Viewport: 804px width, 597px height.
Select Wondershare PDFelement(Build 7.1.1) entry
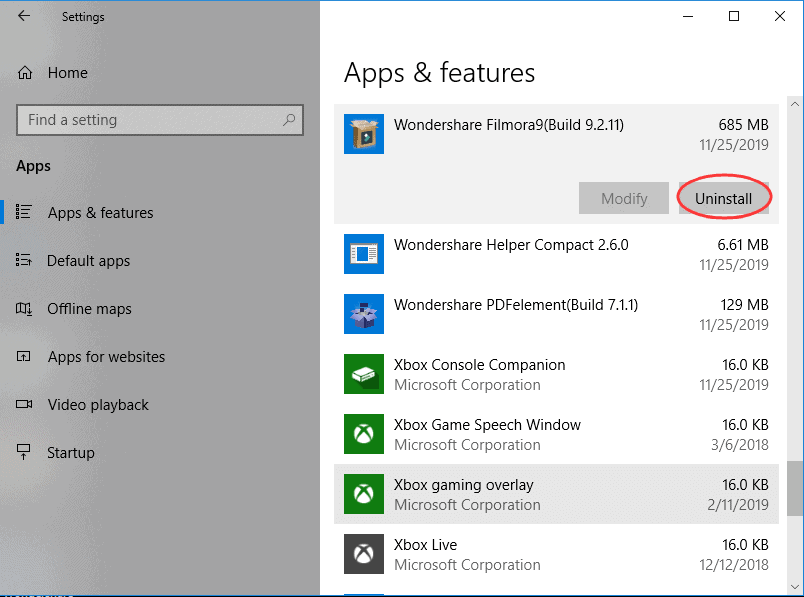tap(556, 314)
